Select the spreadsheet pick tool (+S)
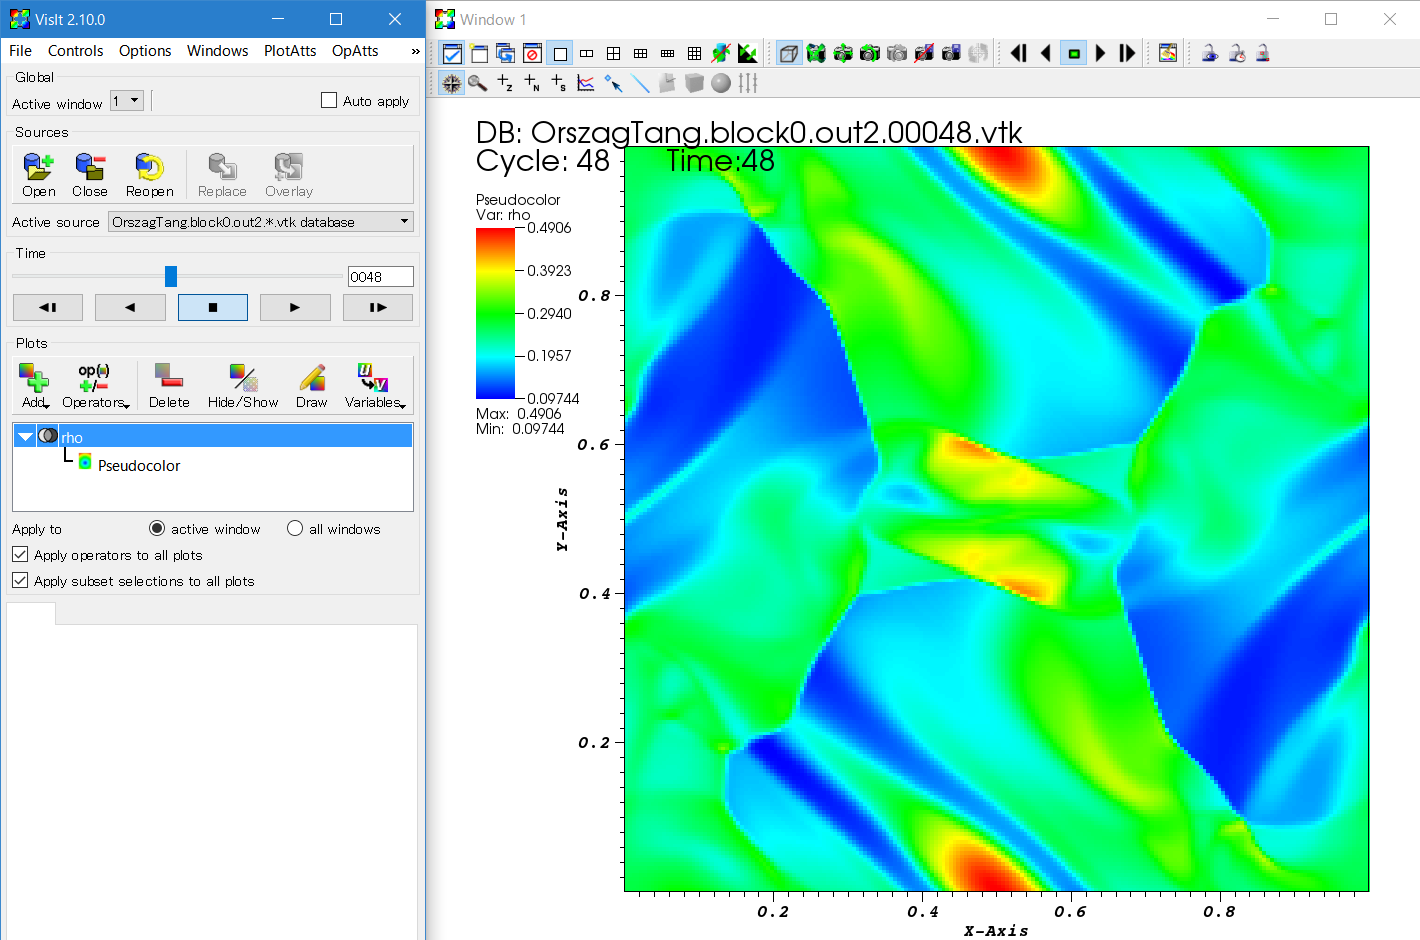The image size is (1420, 940). (559, 83)
